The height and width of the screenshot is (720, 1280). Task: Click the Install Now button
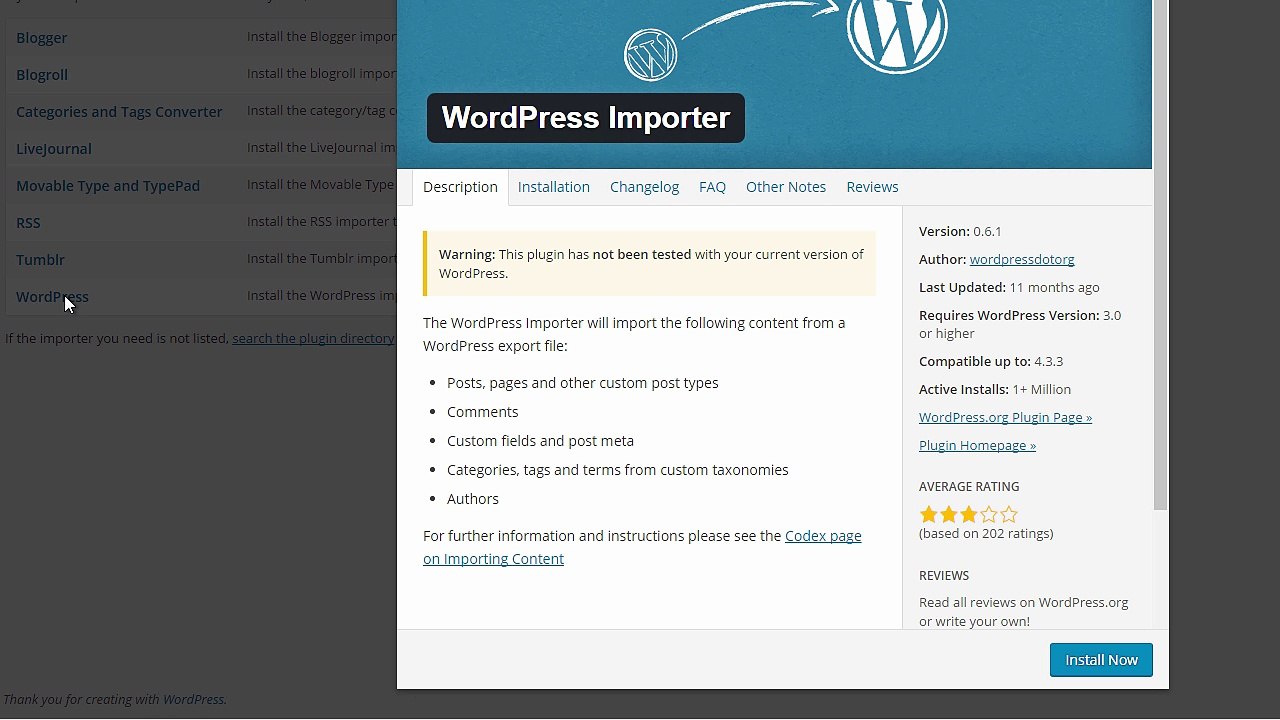pyautogui.click(x=1101, y=660)
